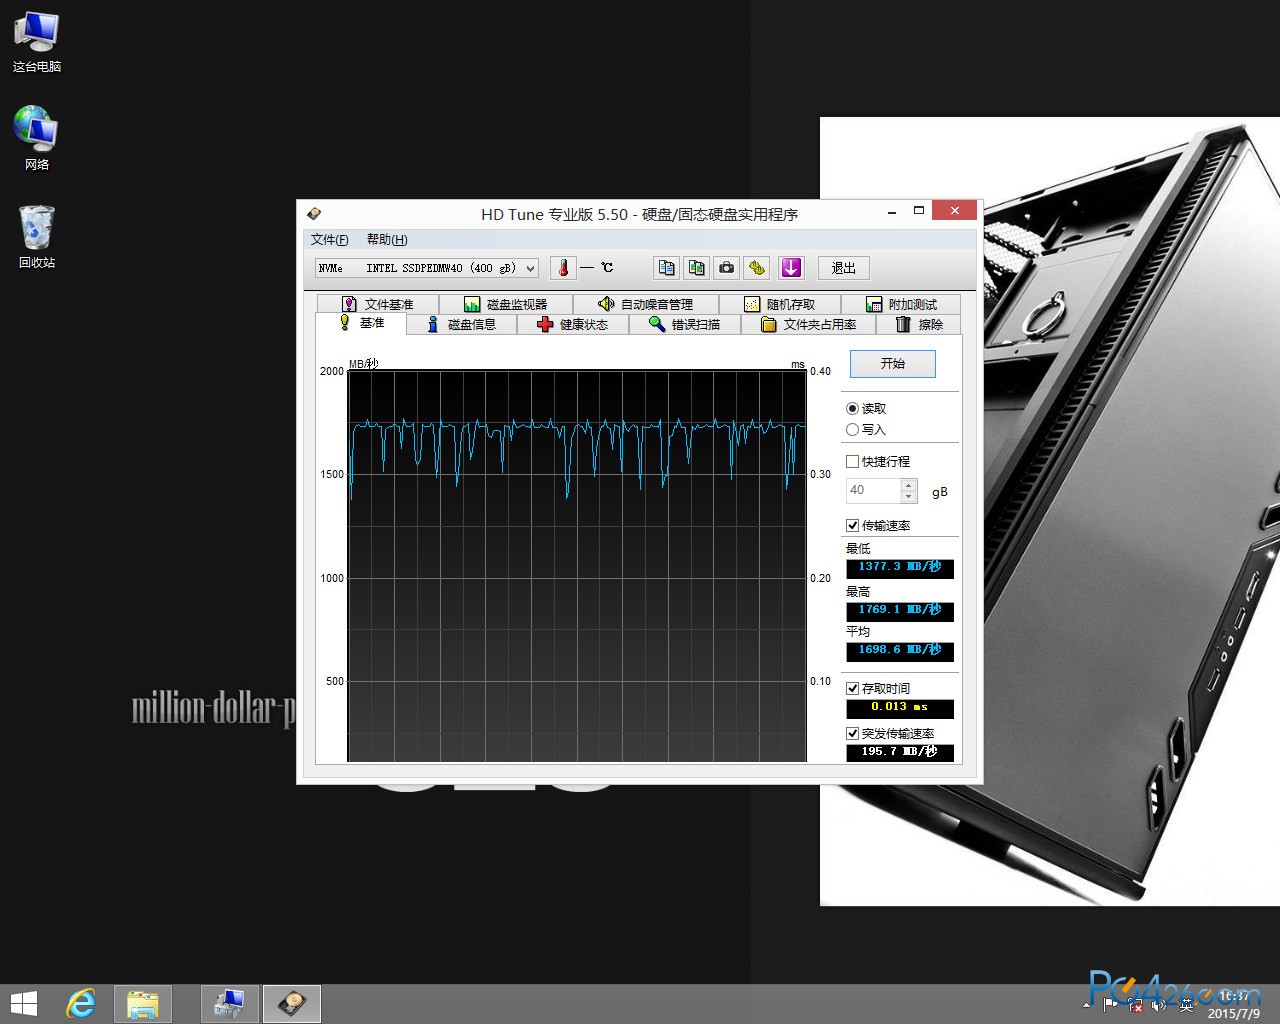The width and height of the screenshot is (1280, 1024).
Task: Switch to the 随机存取 tab
Action: coord(780,304)
